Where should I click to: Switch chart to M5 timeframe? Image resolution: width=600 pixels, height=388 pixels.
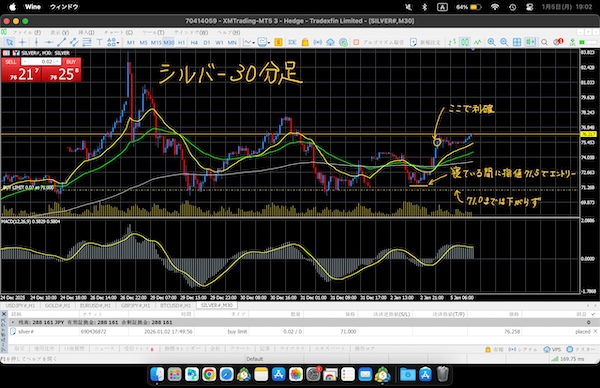[143, 42]
